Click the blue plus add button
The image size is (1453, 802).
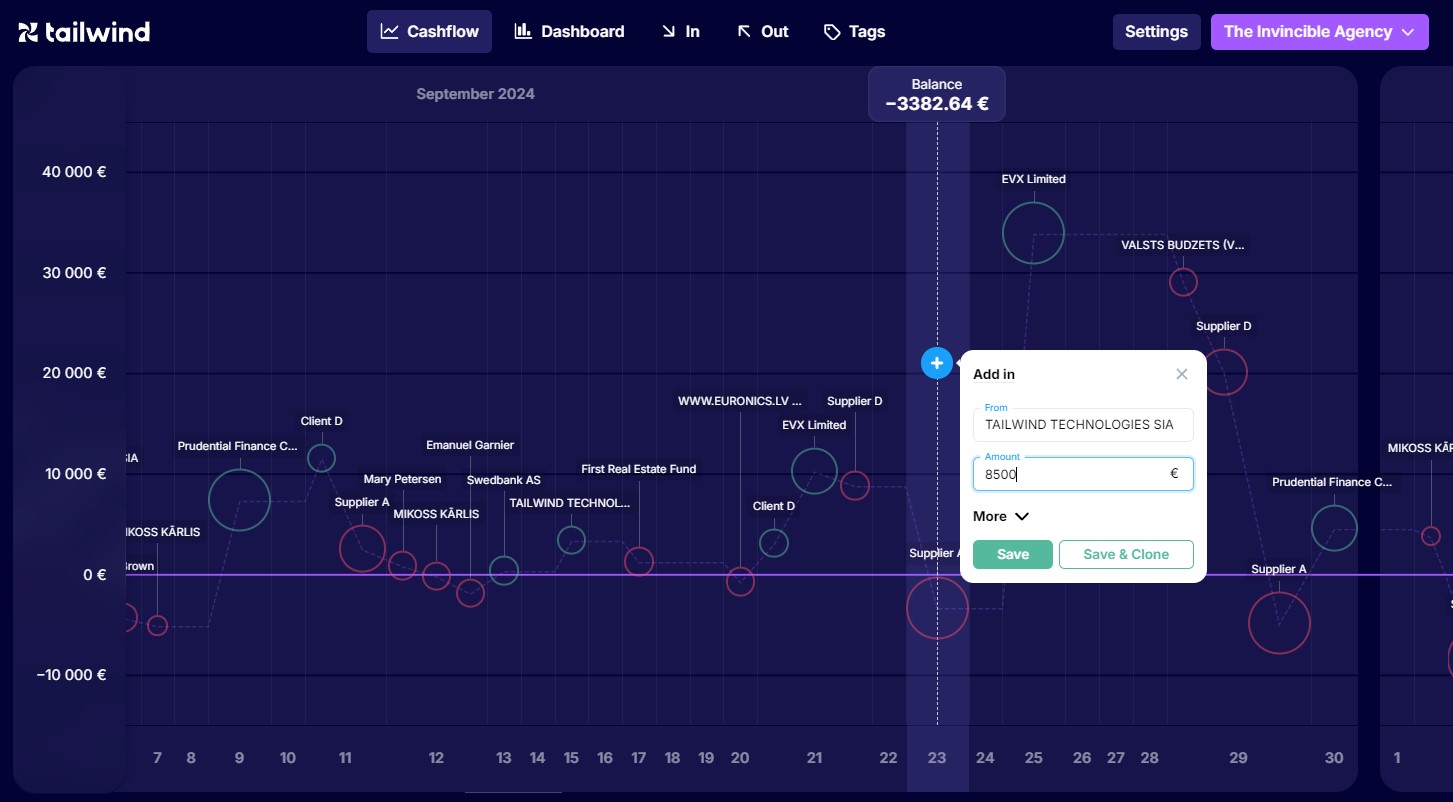tap(937, 363)
